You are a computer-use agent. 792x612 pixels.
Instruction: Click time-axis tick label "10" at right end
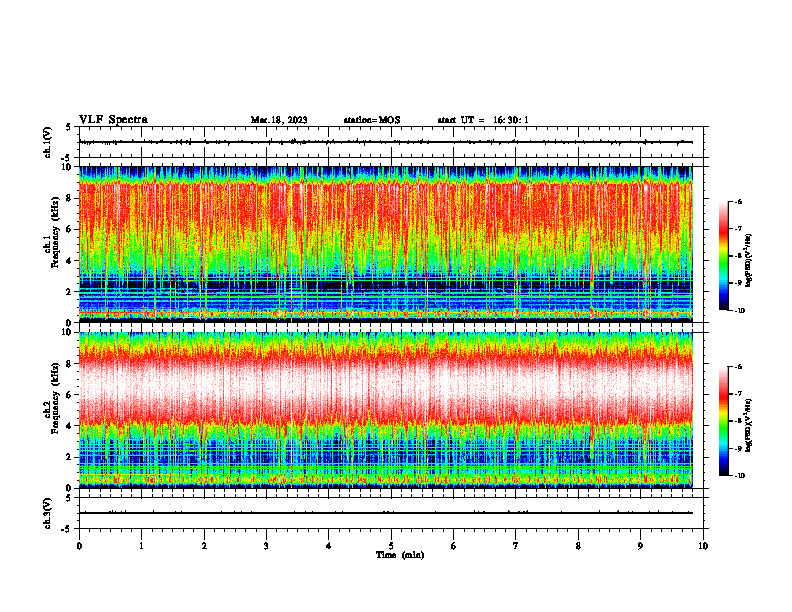tap(703, 546)
